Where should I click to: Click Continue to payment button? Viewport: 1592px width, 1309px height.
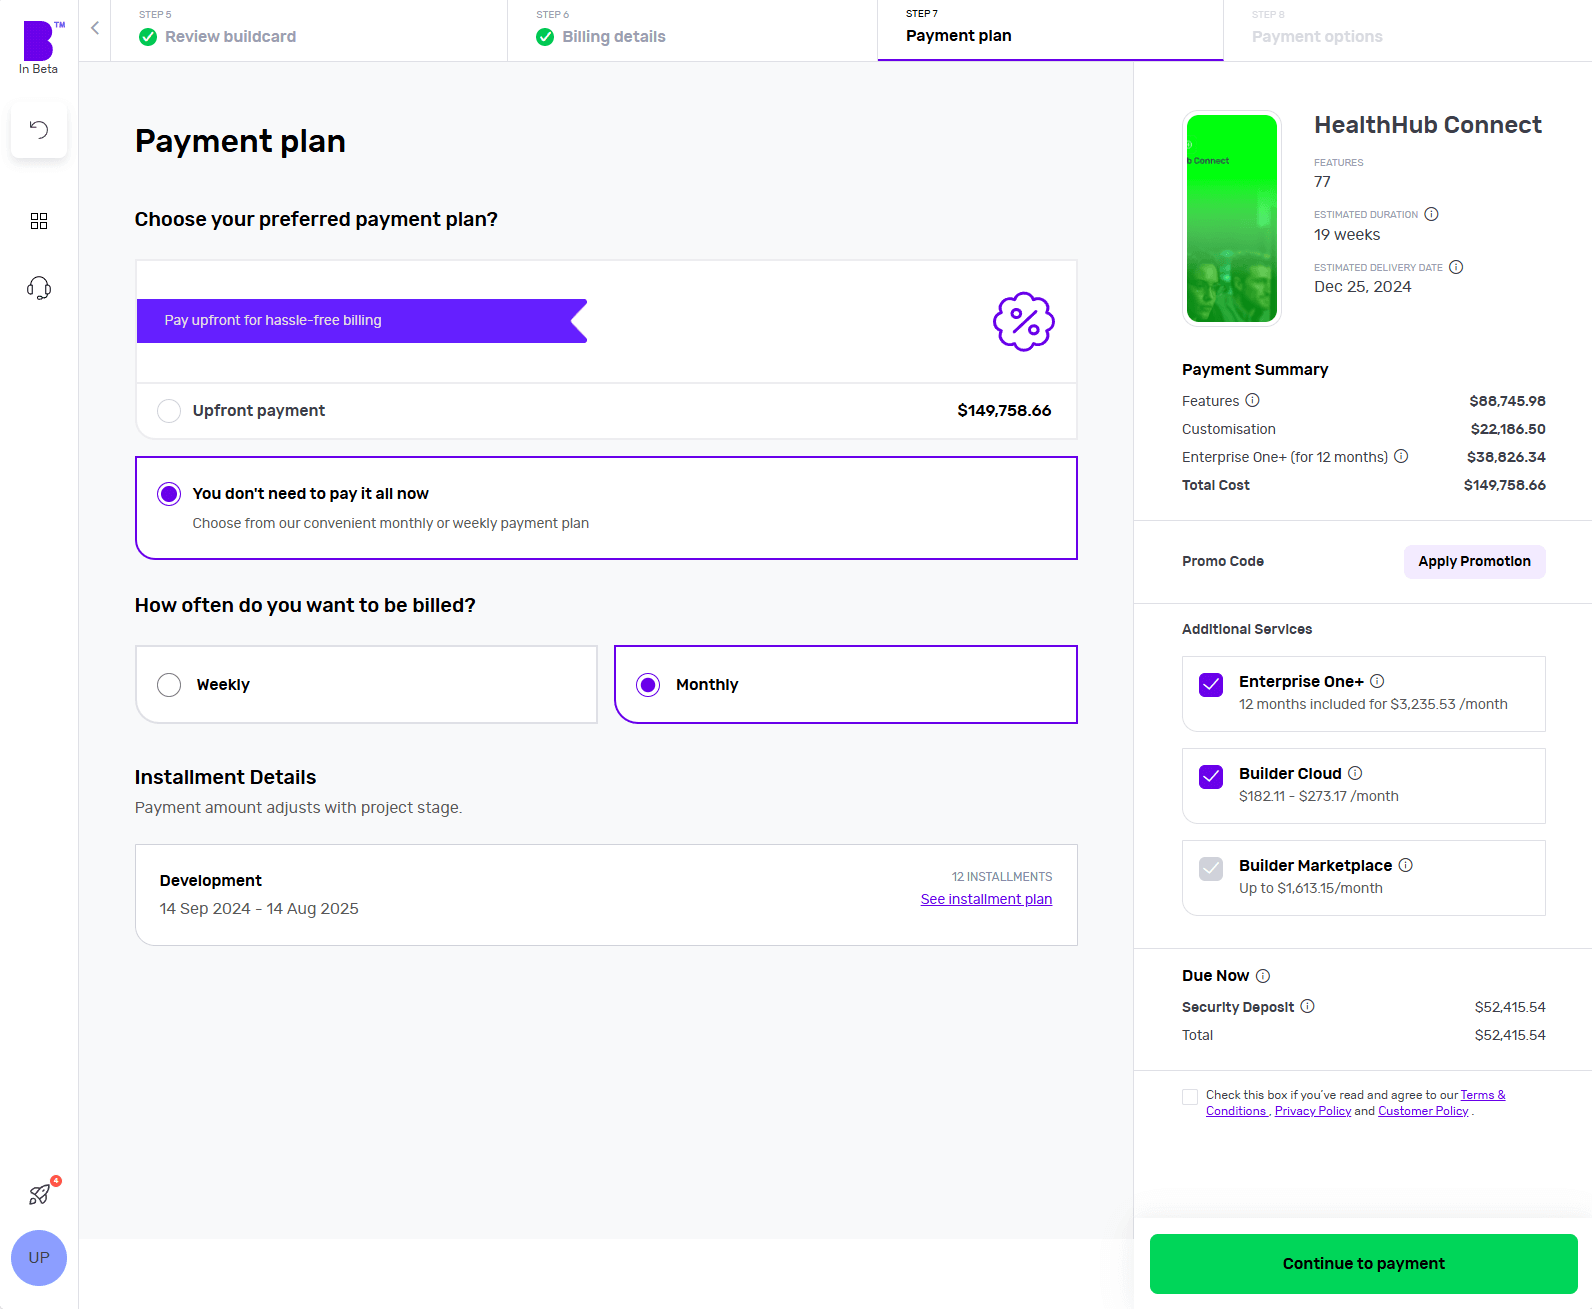coord(1364,1264)
